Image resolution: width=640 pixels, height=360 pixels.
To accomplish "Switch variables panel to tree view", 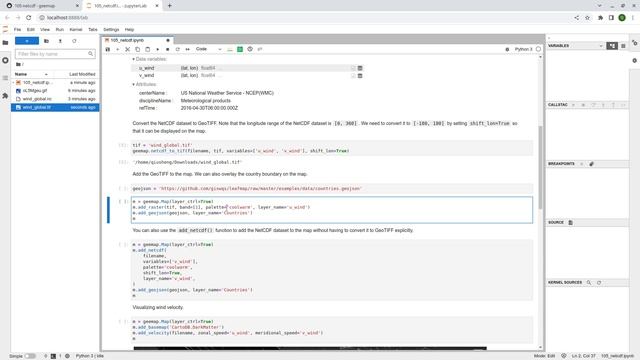I will pos(612,46).
